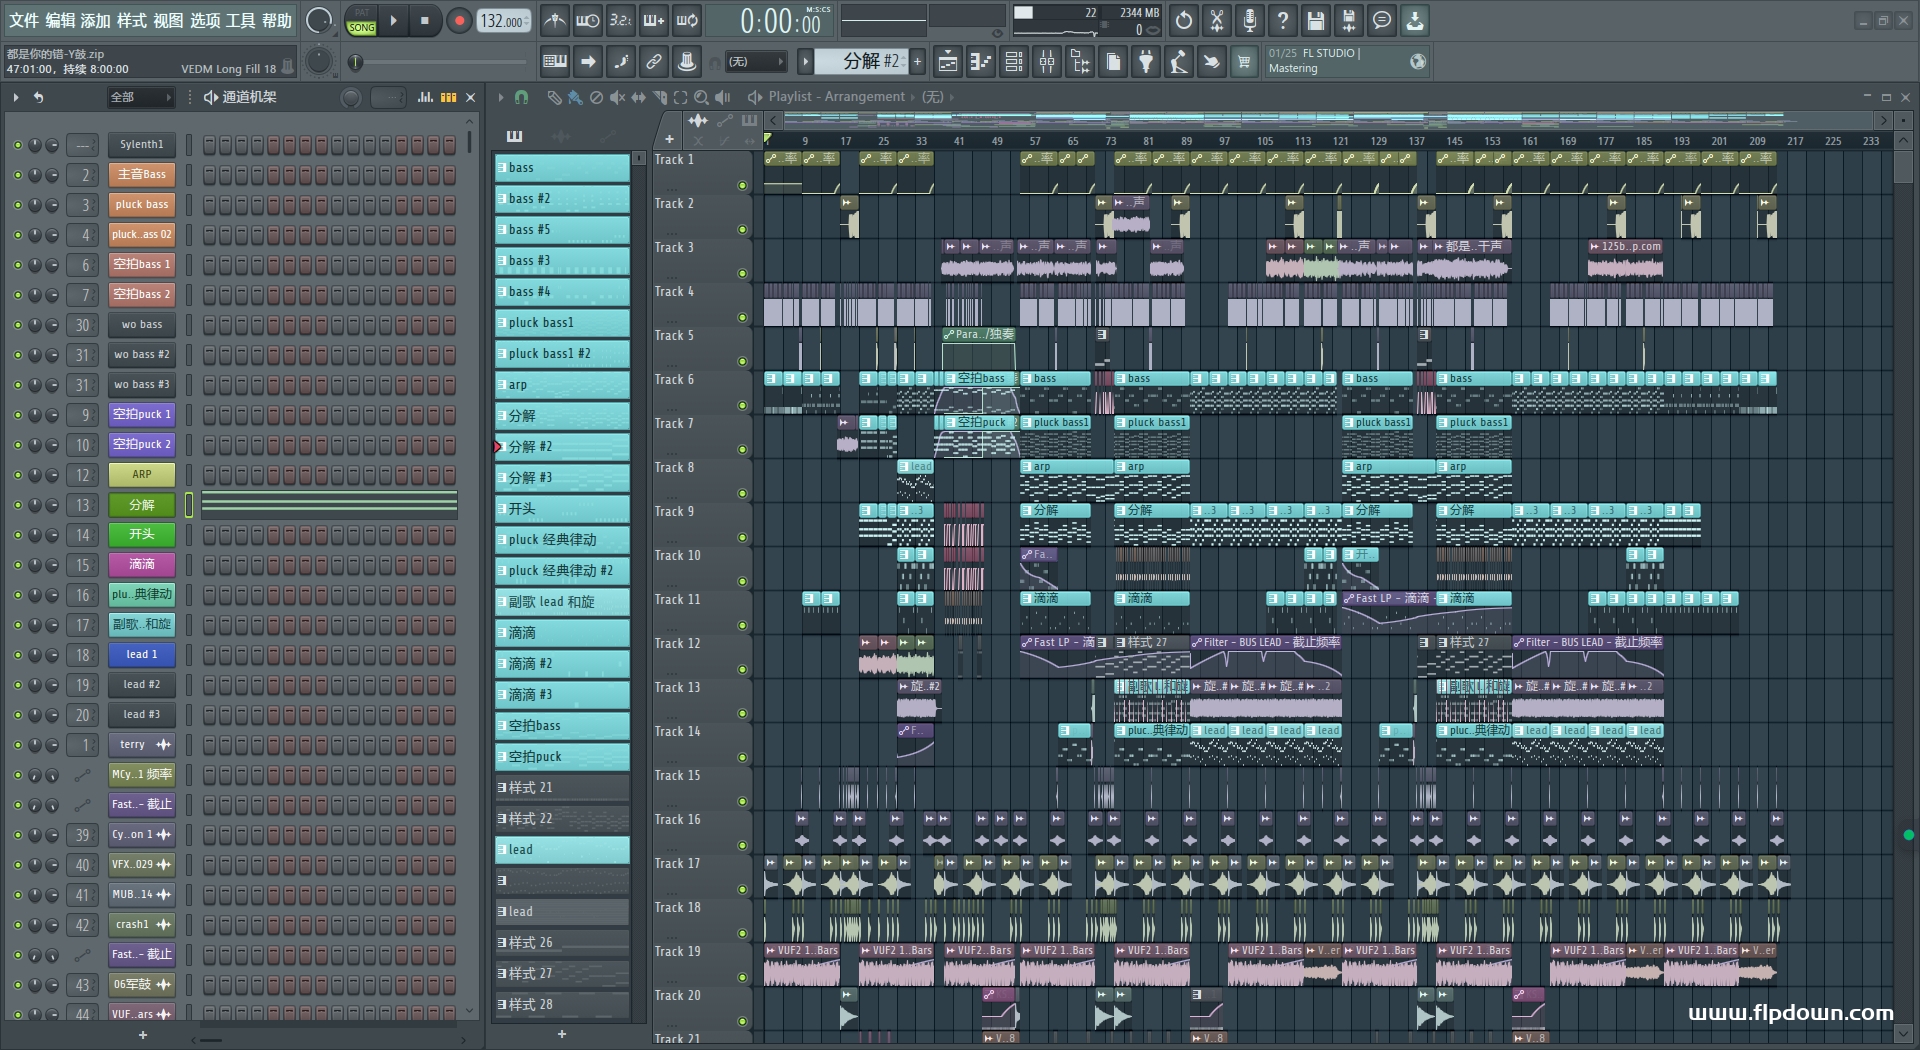The width and height of the screenshot is (1920, 1050).
Task: Open the browser view icon
Action: click(x=1080, y=62)
